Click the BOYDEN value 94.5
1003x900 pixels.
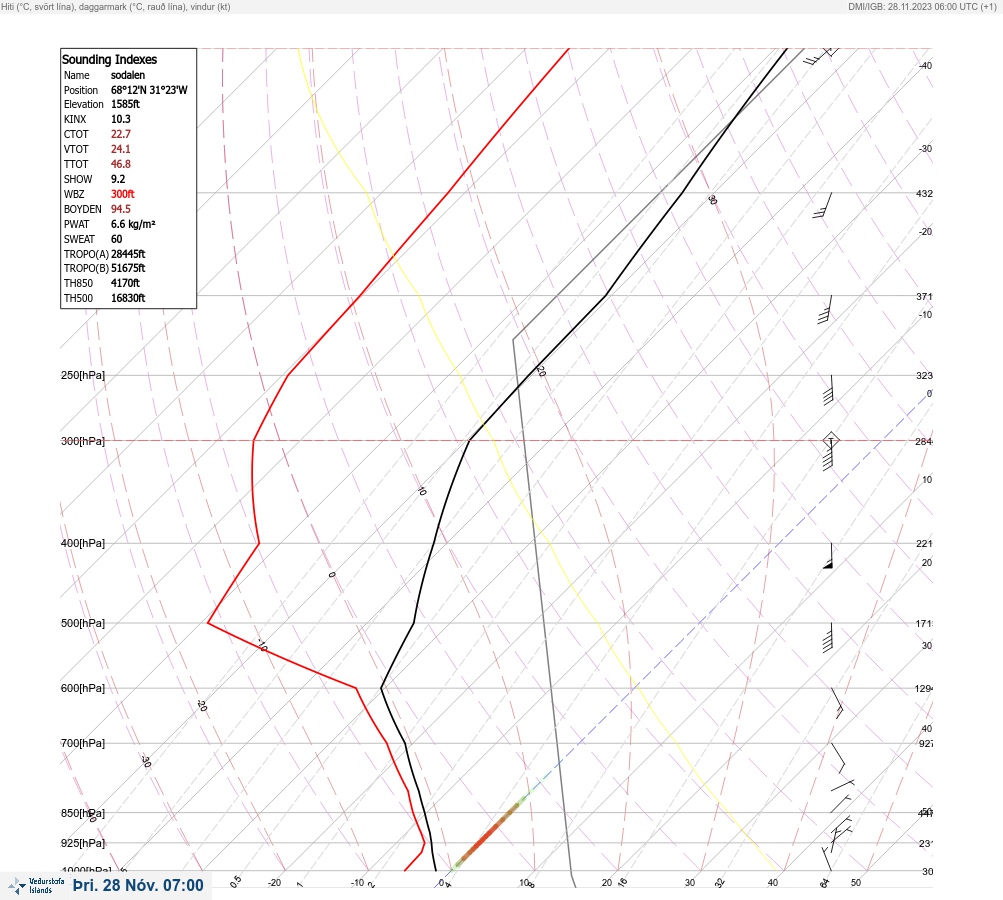[x=121, y=209]
